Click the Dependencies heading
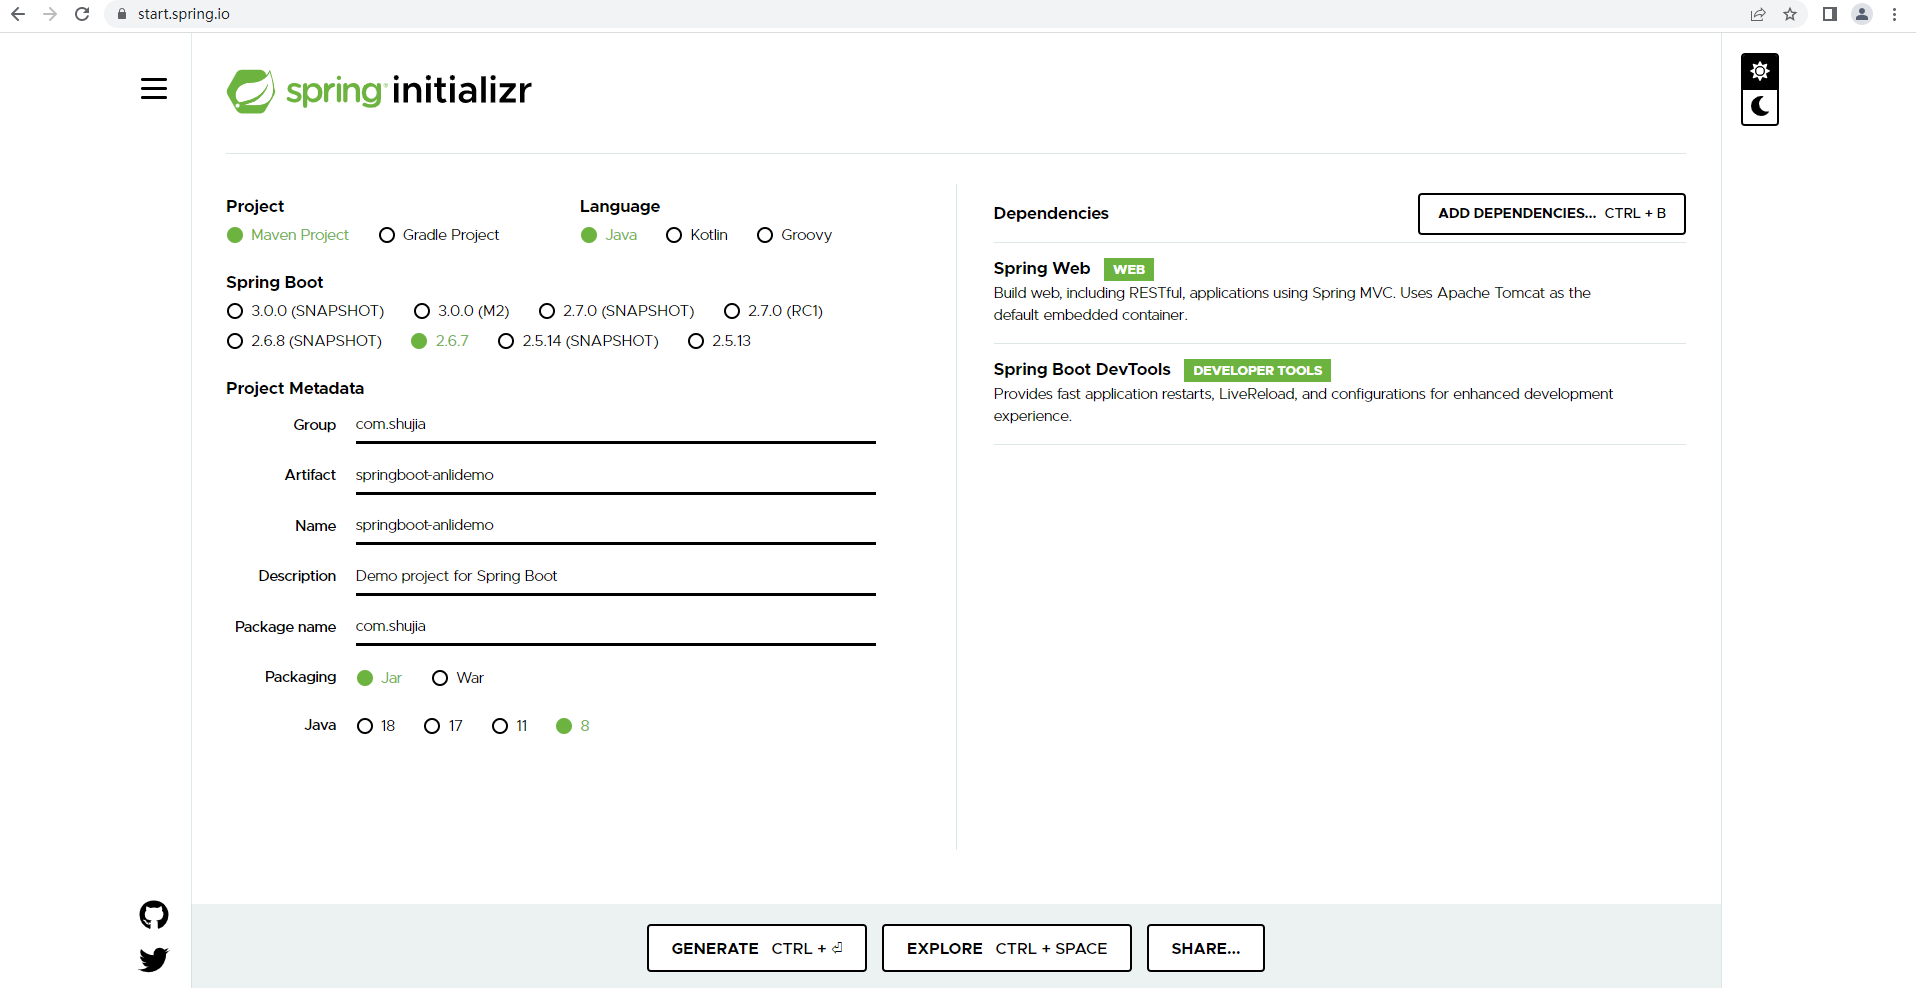 [x=1051, y=214]
